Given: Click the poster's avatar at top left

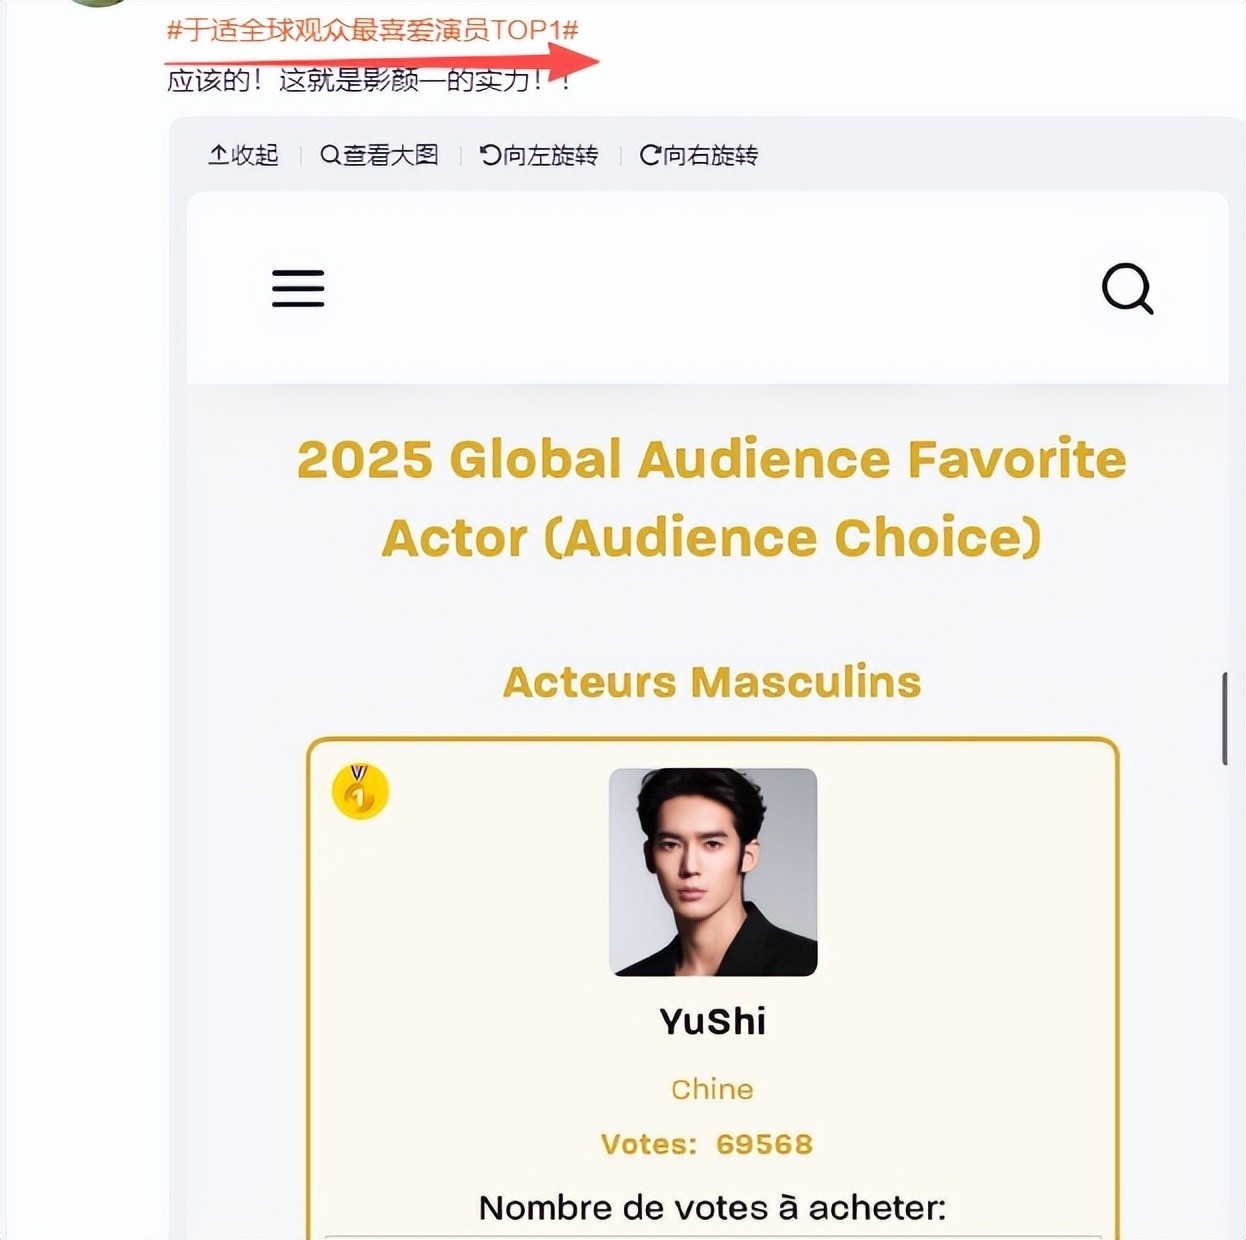Looking at the screenshot, I should coord(98,3).
